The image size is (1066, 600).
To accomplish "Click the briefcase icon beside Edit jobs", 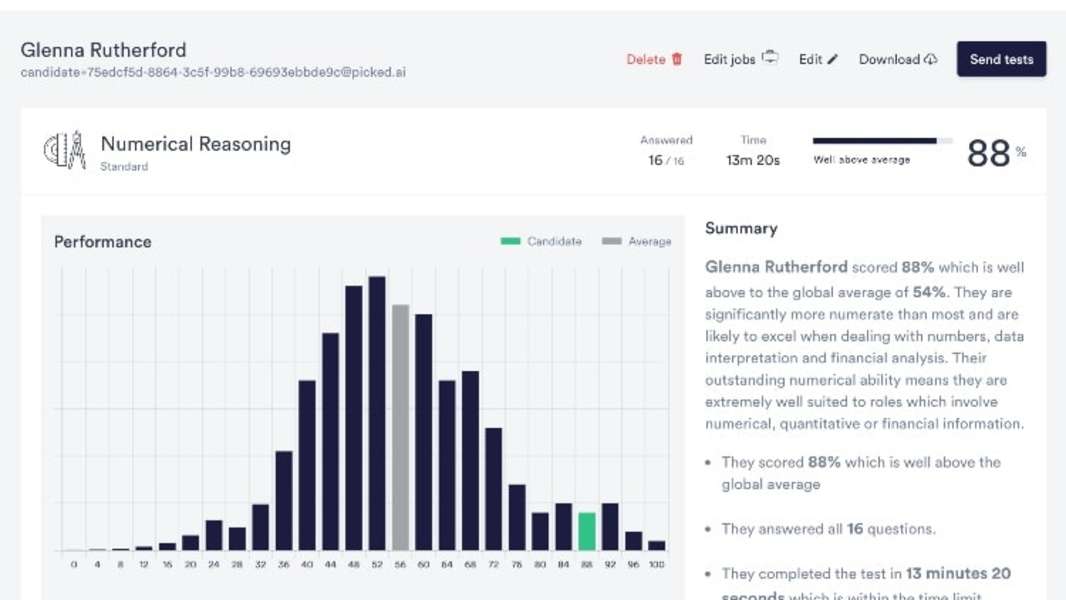I will click(770, 58).
